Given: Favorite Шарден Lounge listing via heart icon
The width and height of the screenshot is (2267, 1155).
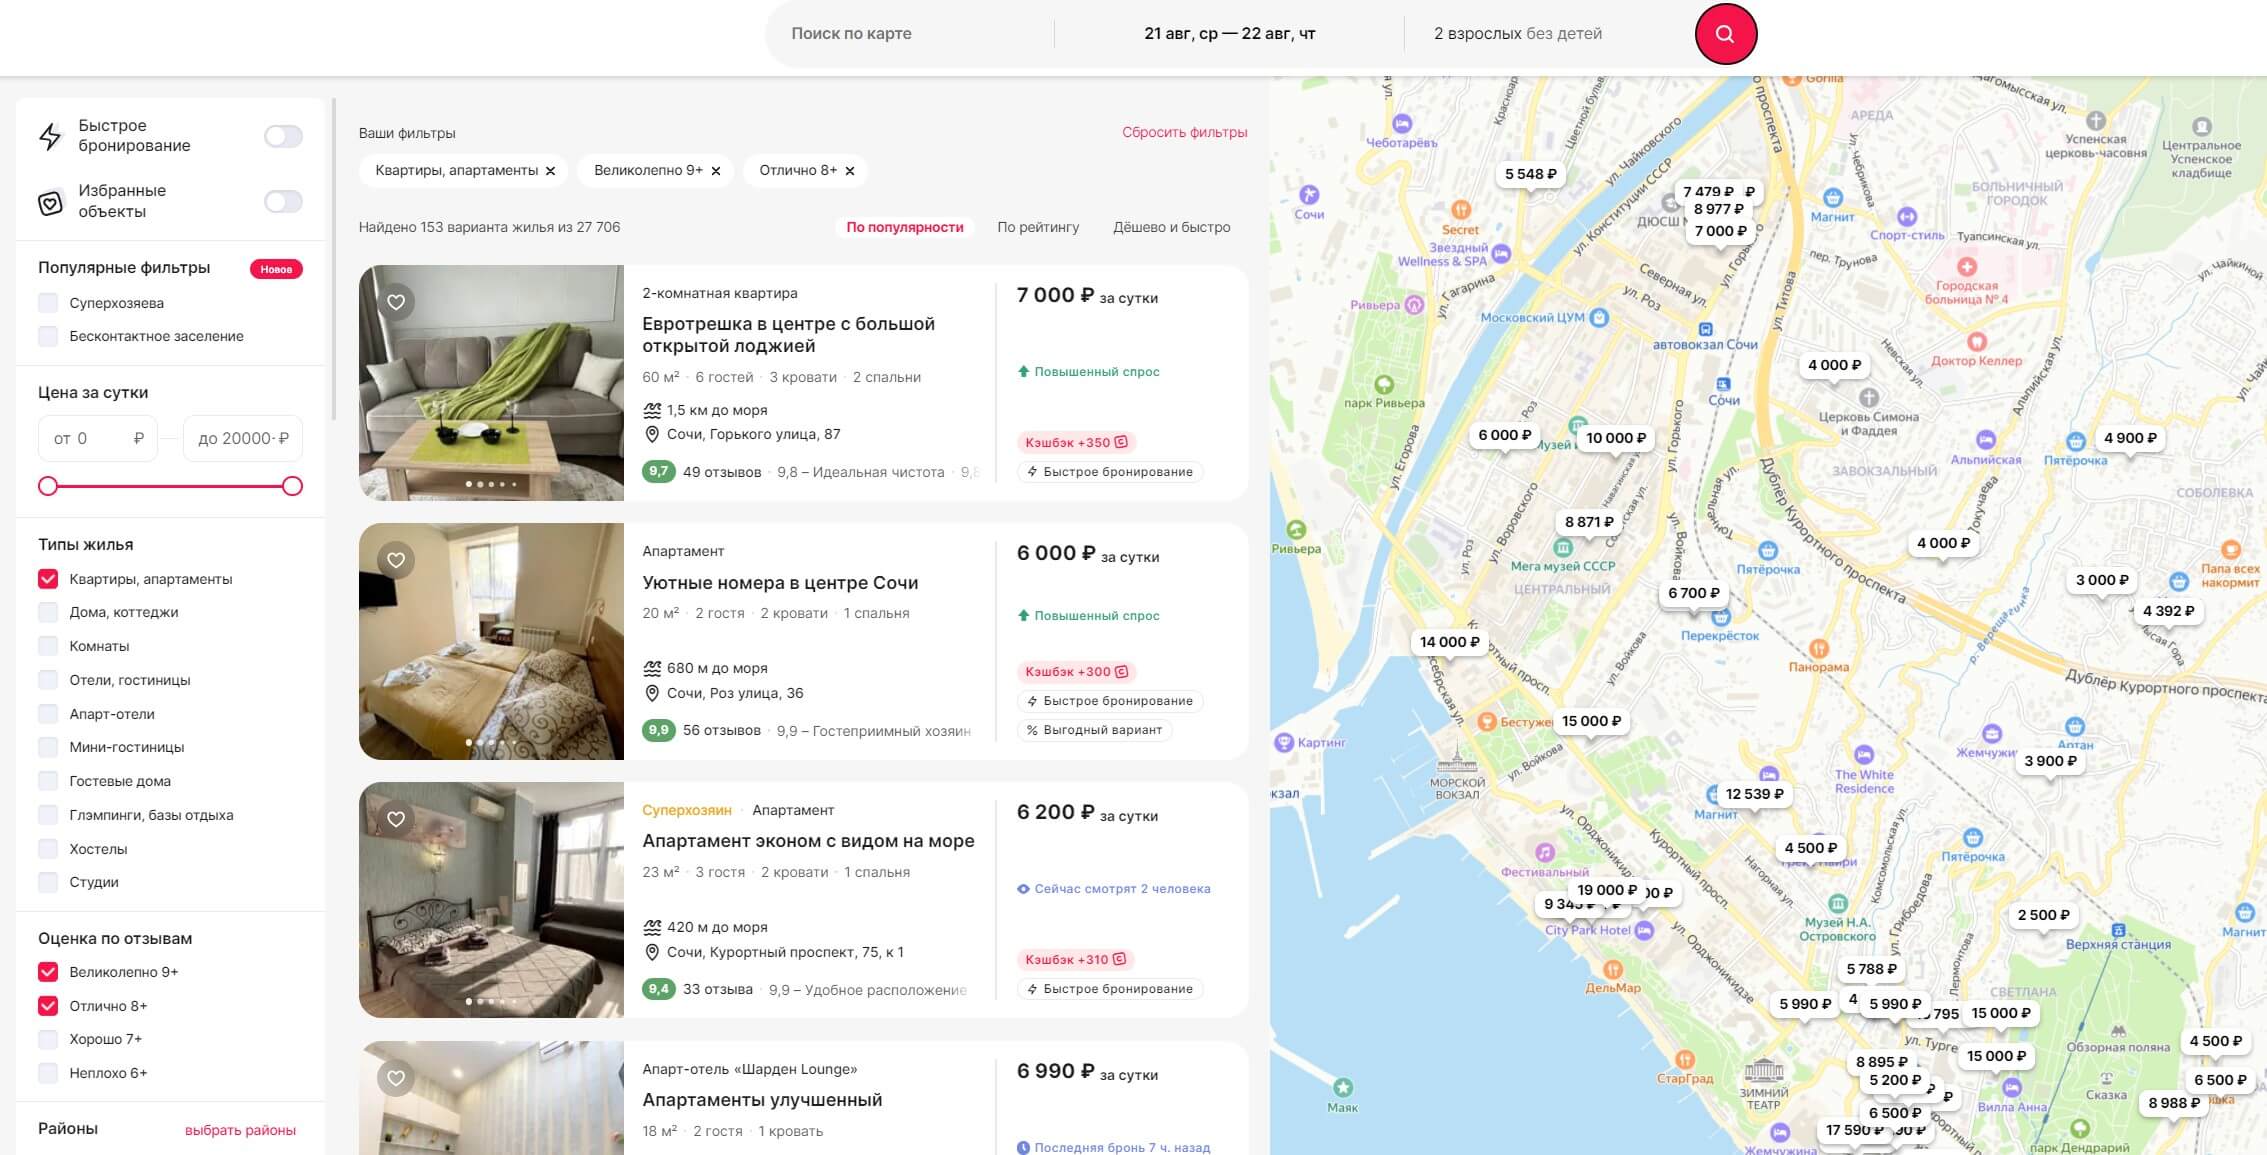Looking at the screenshot, I should [x=396, y=1078].
